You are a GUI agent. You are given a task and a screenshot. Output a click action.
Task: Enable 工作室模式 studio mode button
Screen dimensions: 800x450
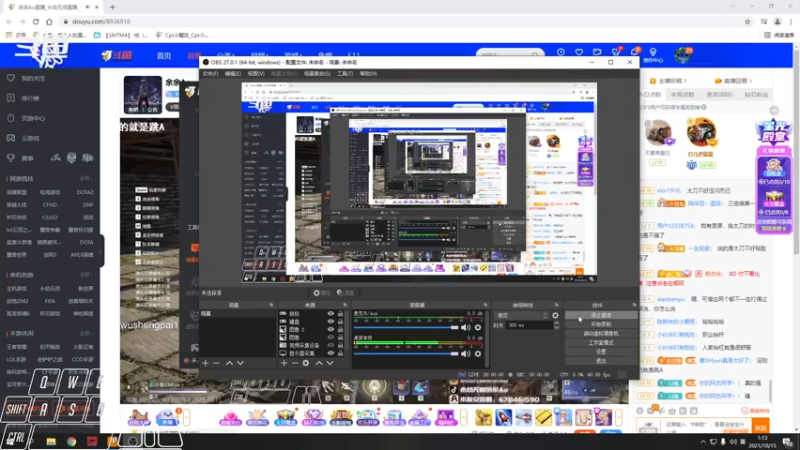pos(601,343)
